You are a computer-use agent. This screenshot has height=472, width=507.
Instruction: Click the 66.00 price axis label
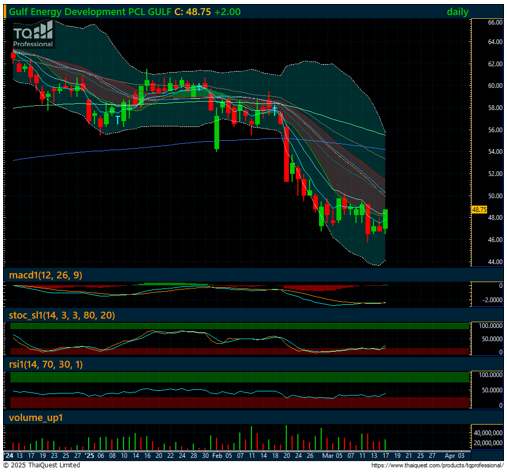tap(495, 23)
